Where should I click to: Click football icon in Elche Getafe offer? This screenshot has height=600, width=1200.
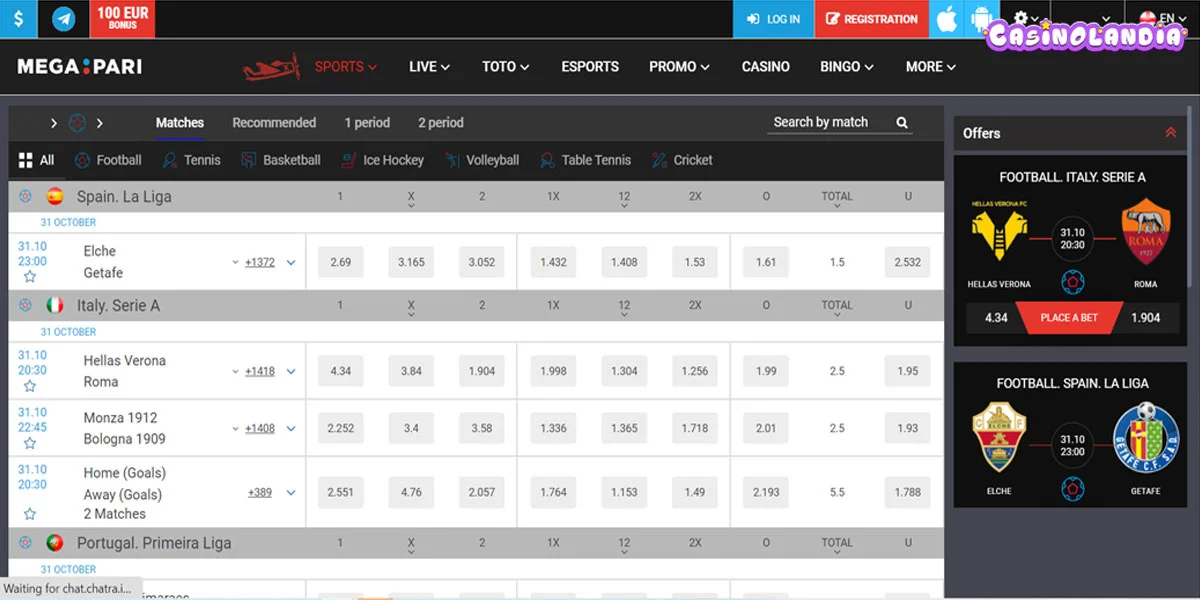1073,489
